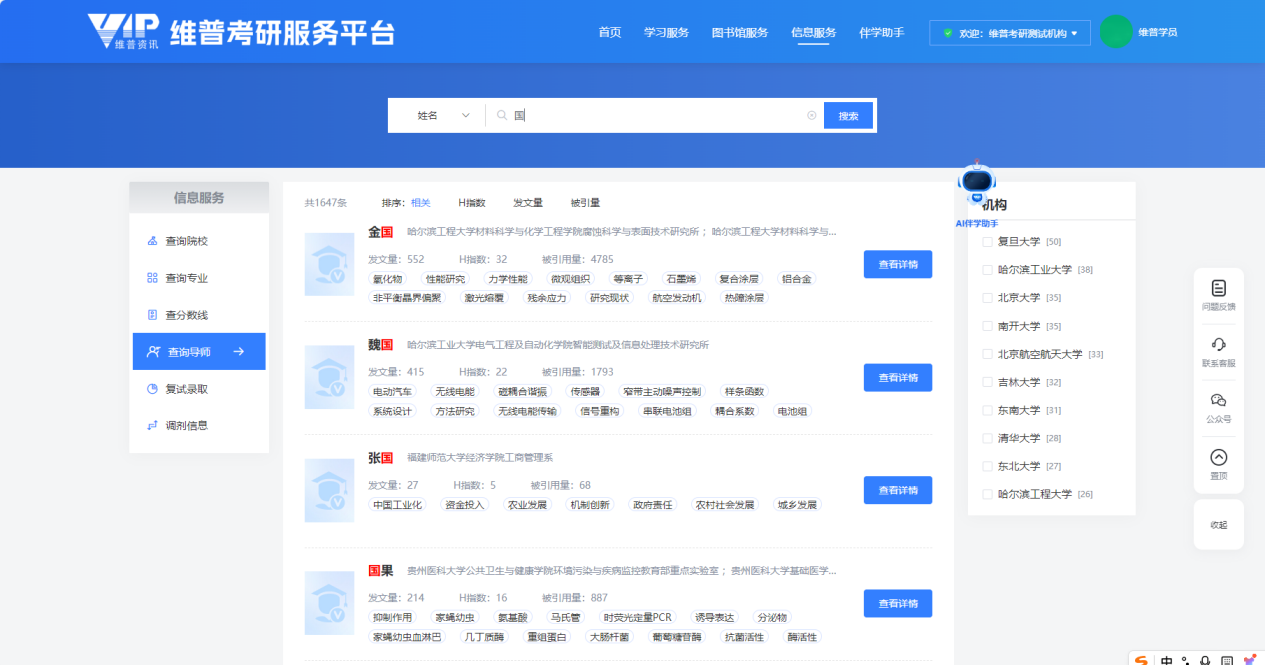Expand the 姓名 search type dropdown
The width and height of the screenshot is (1265, 665).
point(442,116)
